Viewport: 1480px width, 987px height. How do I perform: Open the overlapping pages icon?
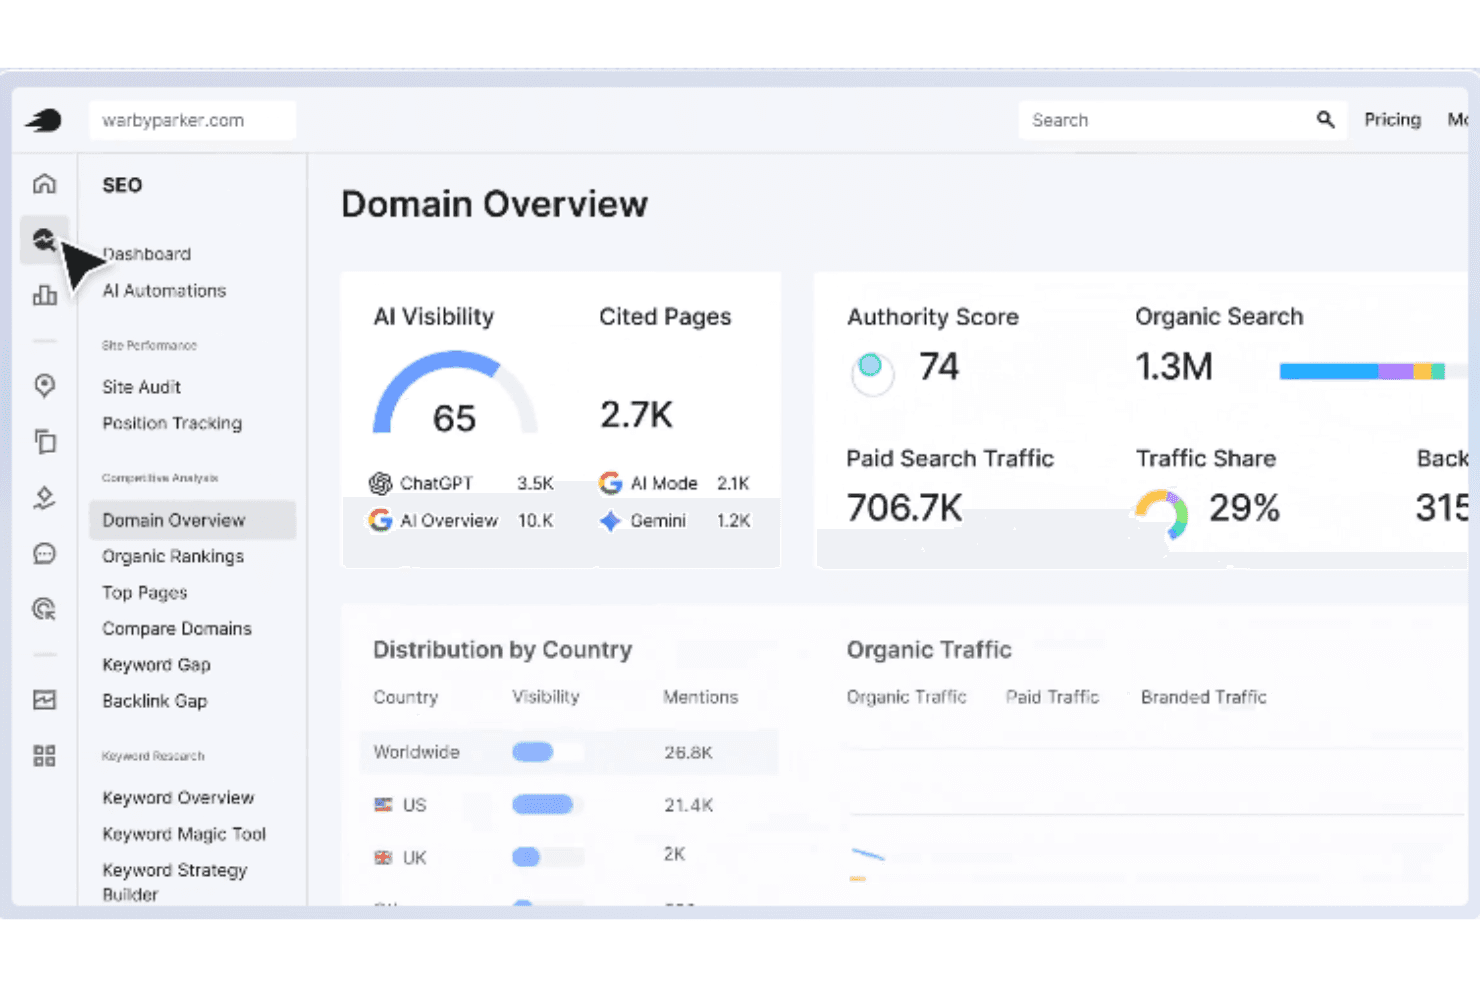click(44, 441)
